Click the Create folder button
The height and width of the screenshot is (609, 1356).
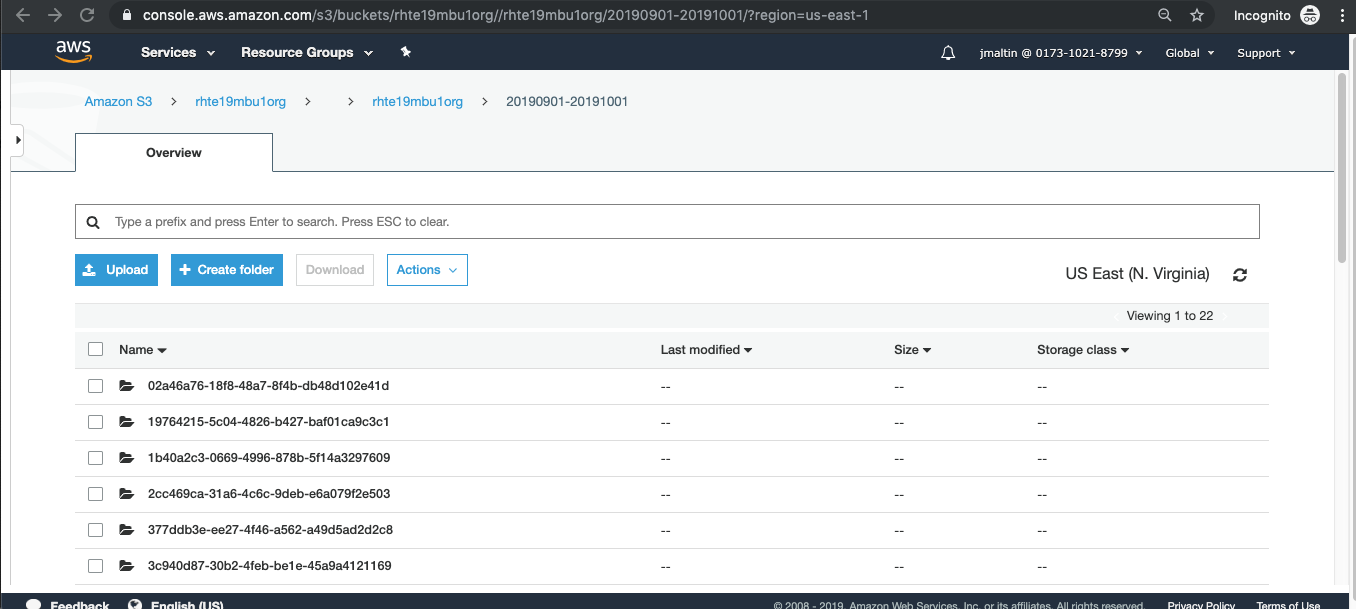click(x=227, y=270)
